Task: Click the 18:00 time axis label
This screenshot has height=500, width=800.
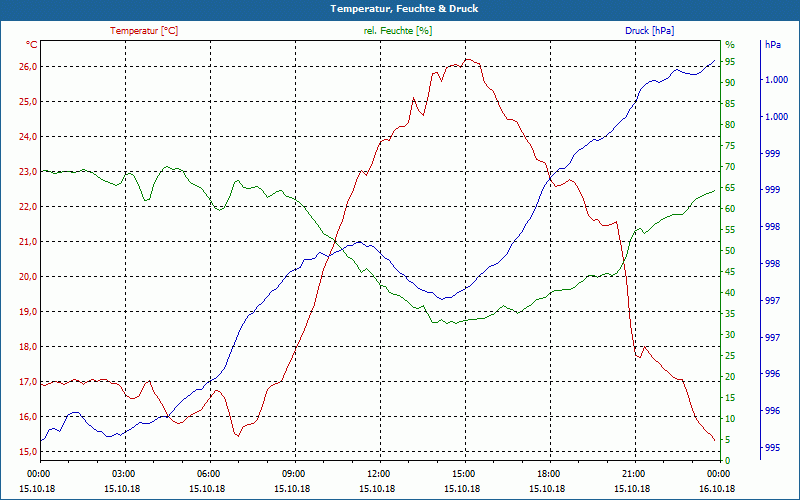Action: point(548,474)
